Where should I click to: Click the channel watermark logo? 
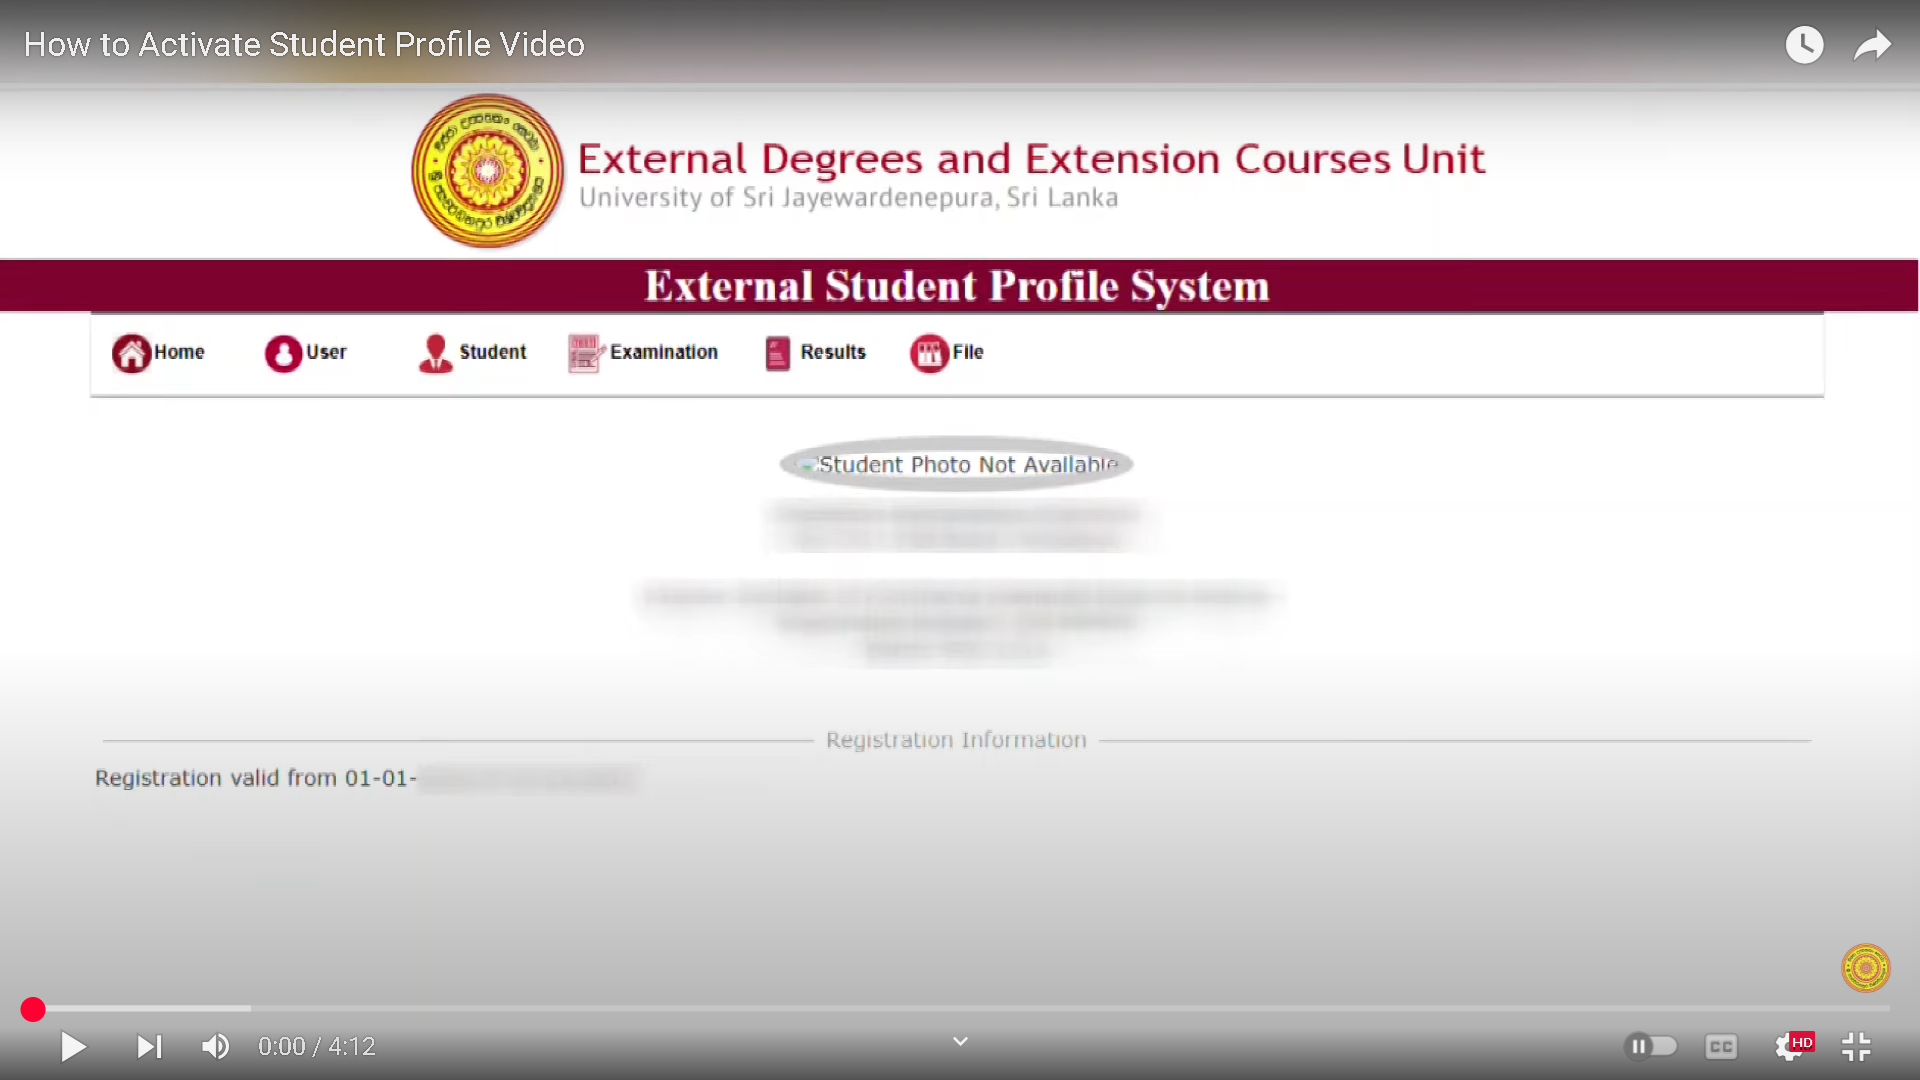1866,968
